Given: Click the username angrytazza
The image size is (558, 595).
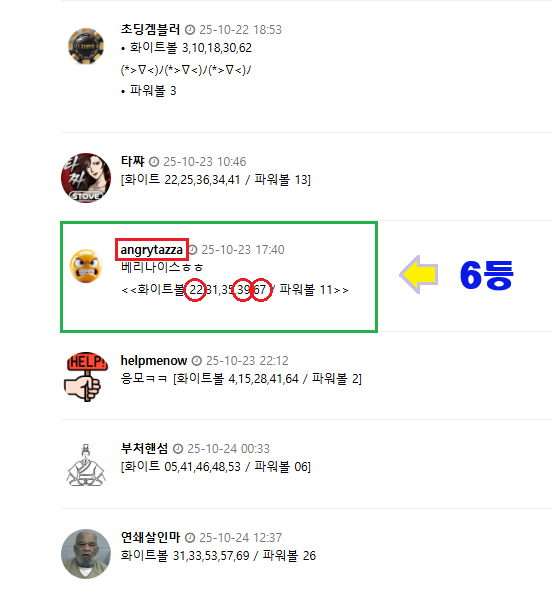Looking at the screenshot, I should pyautogui.click(x=151, y=250).
